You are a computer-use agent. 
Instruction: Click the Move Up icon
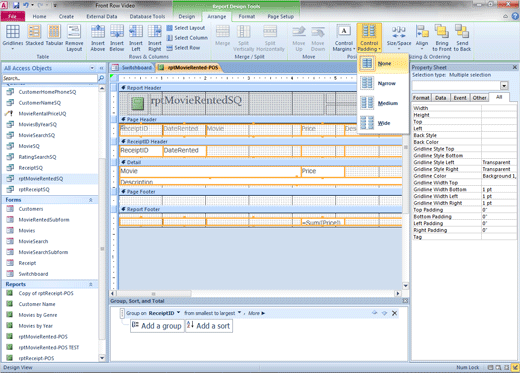click(299, 38)
